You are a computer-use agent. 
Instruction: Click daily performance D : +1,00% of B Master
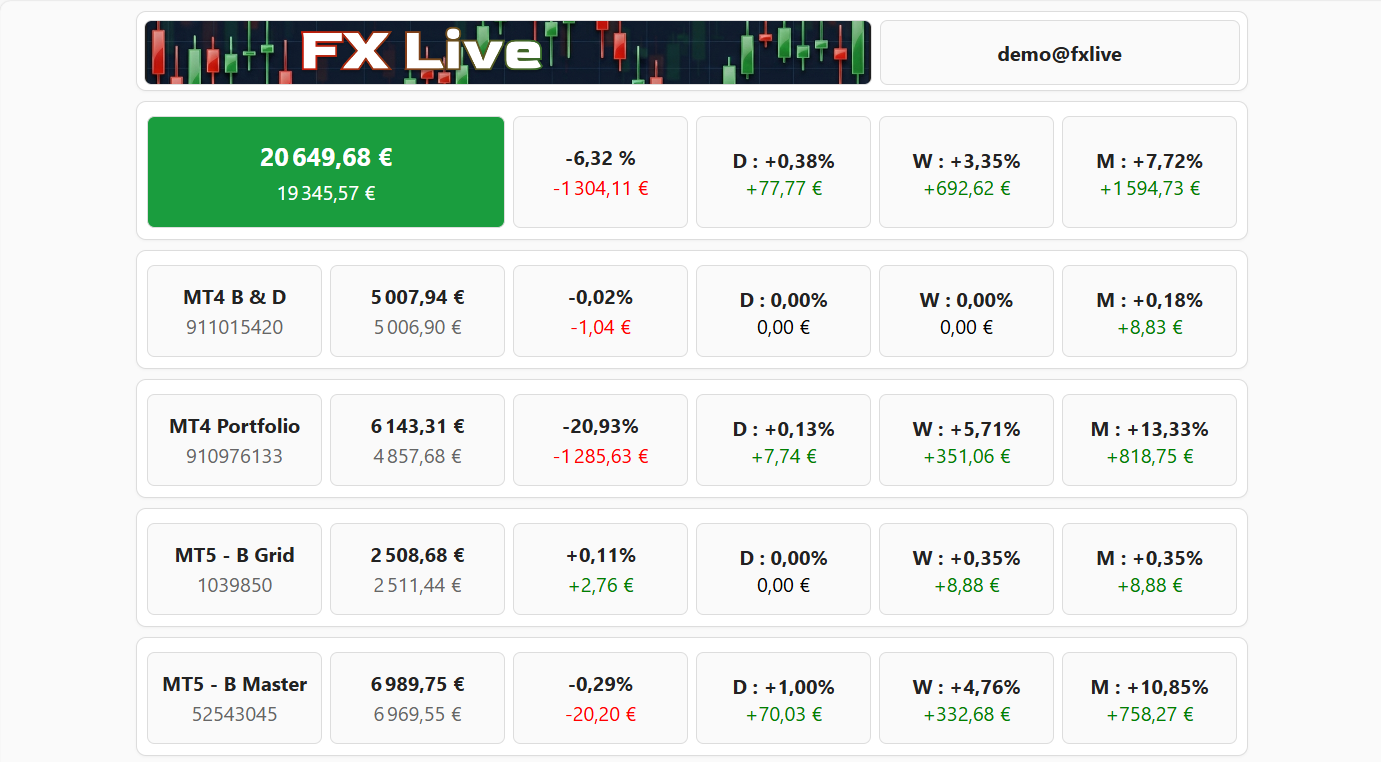(x=782, y=697)
